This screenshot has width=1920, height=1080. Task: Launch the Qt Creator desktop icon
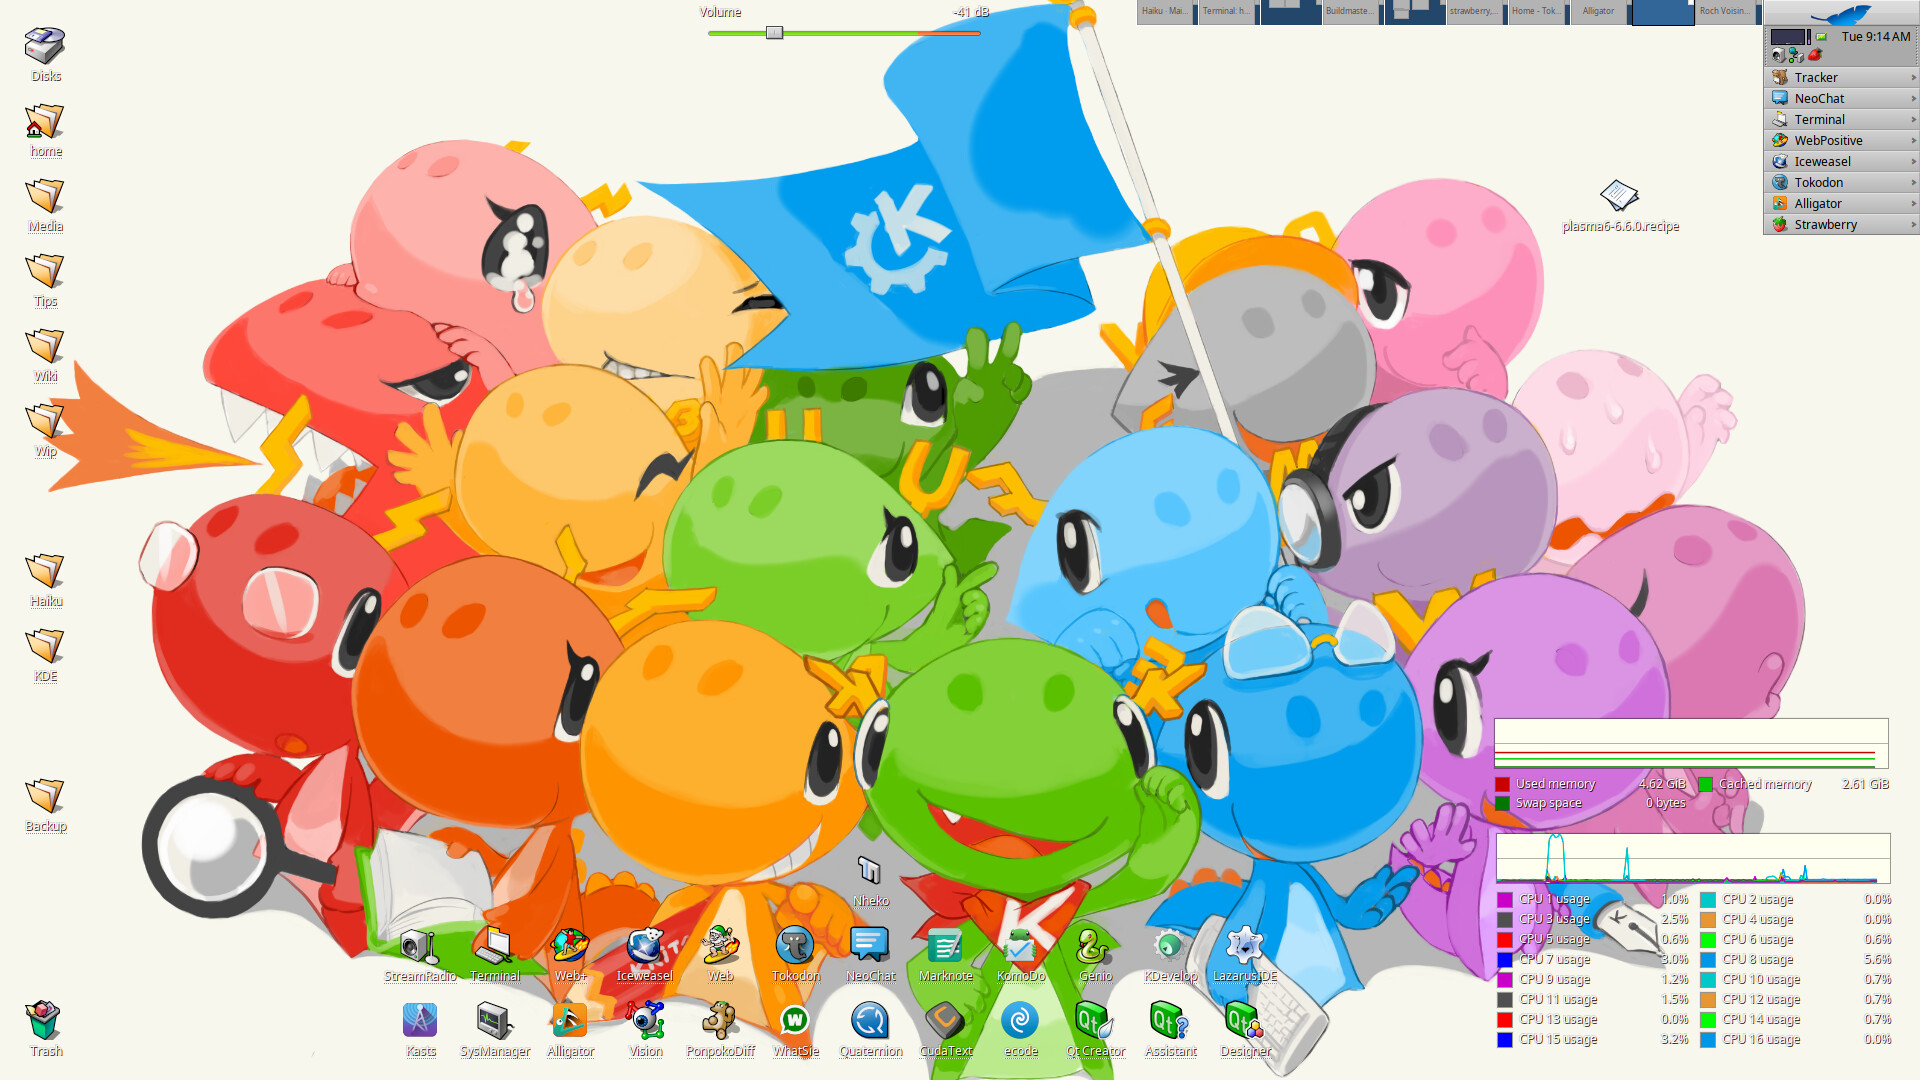coord(1095,1021)
